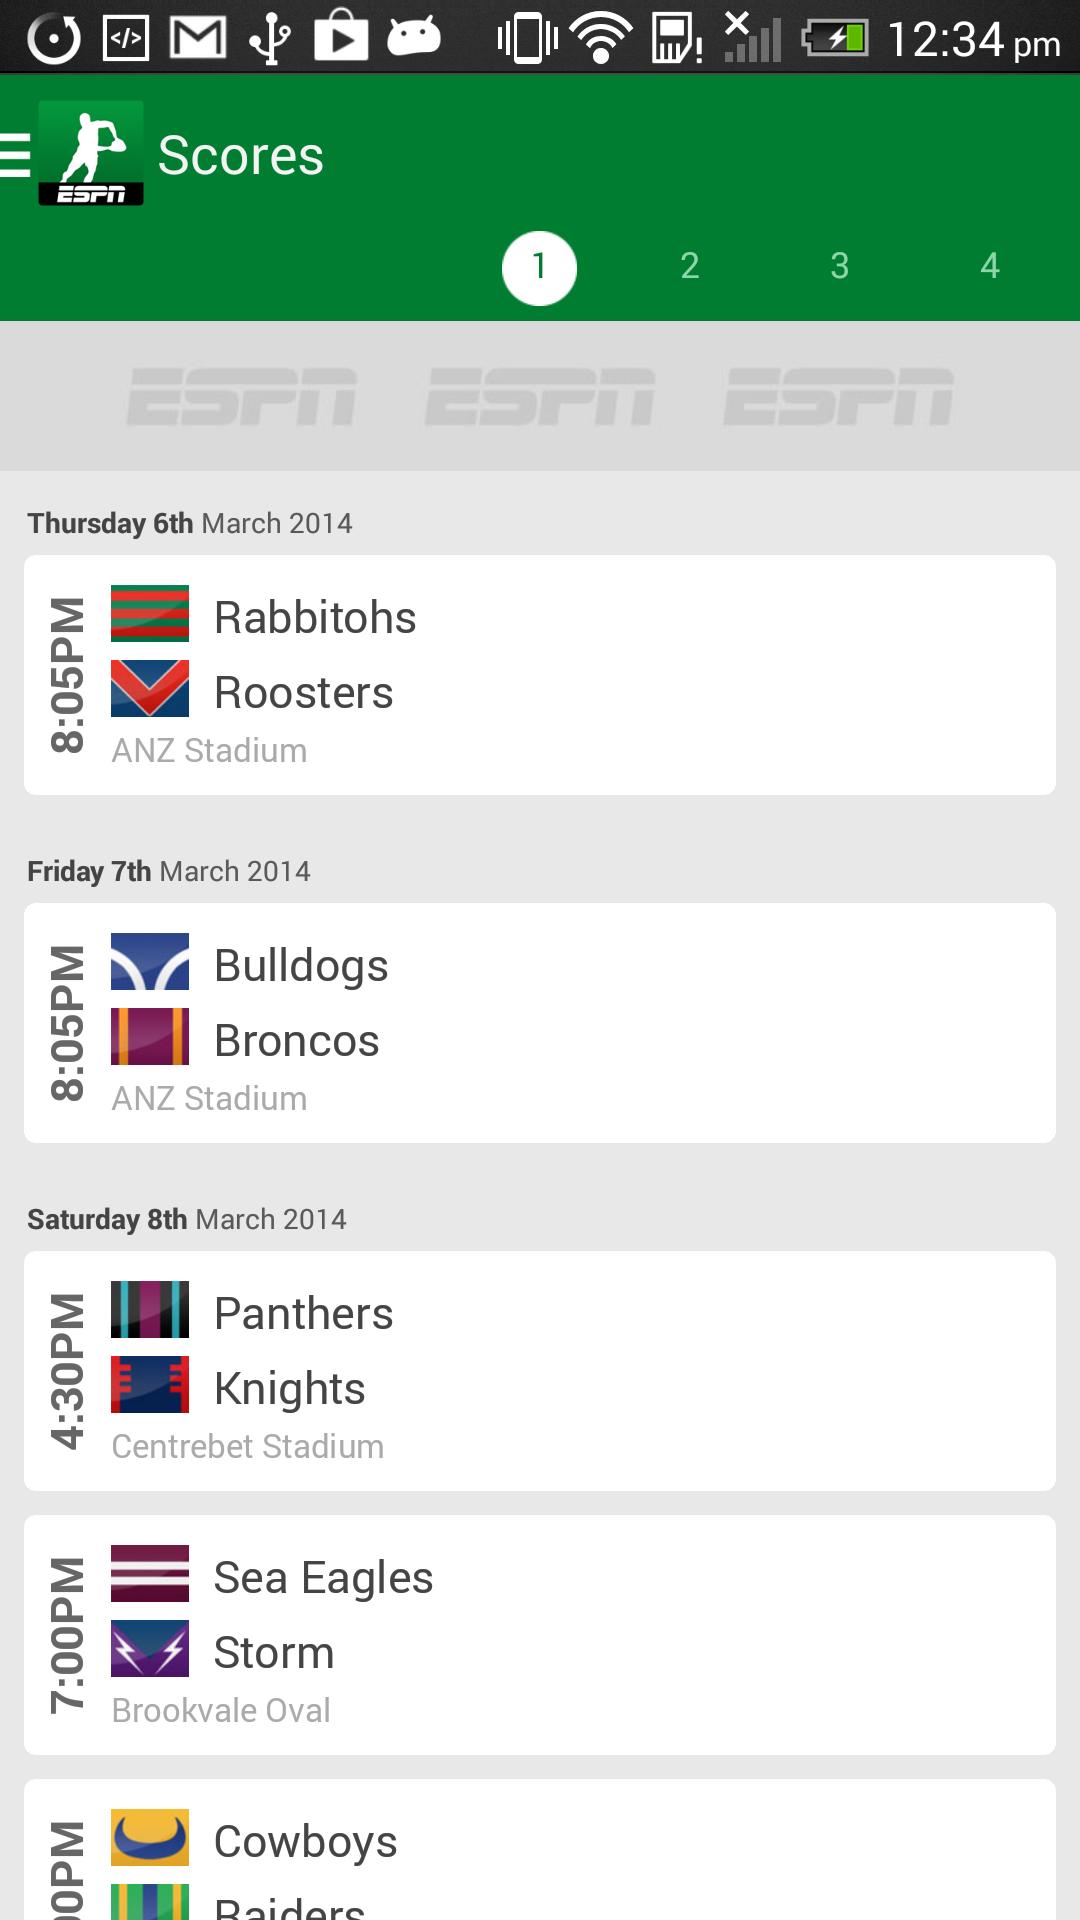
Task: Tap the ESPN banner advertisement
Action: tap(540, 396)
